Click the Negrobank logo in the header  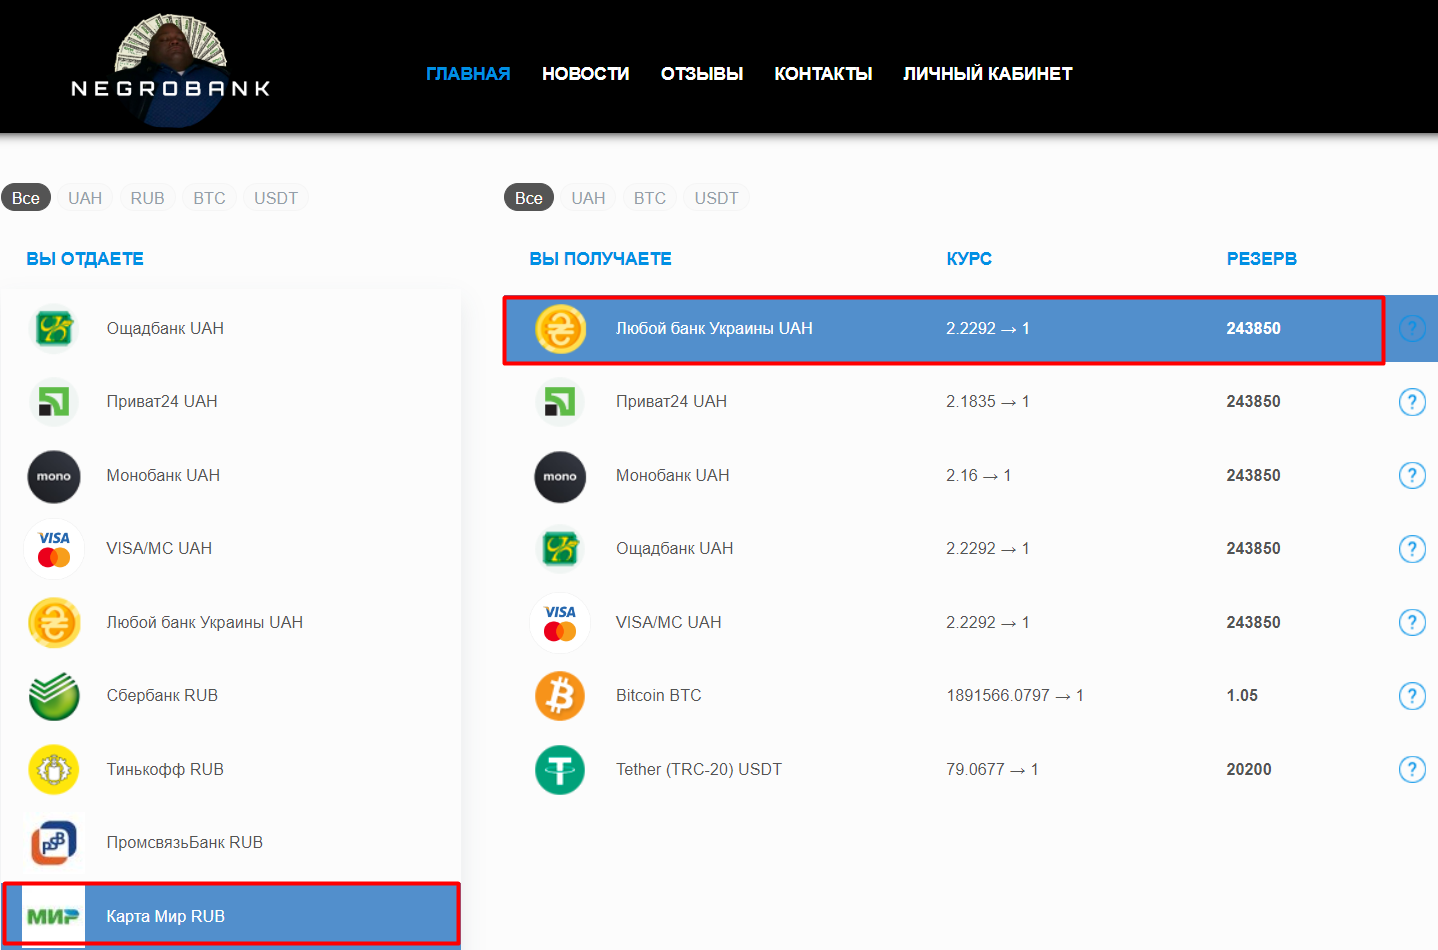tap(171, 70)
